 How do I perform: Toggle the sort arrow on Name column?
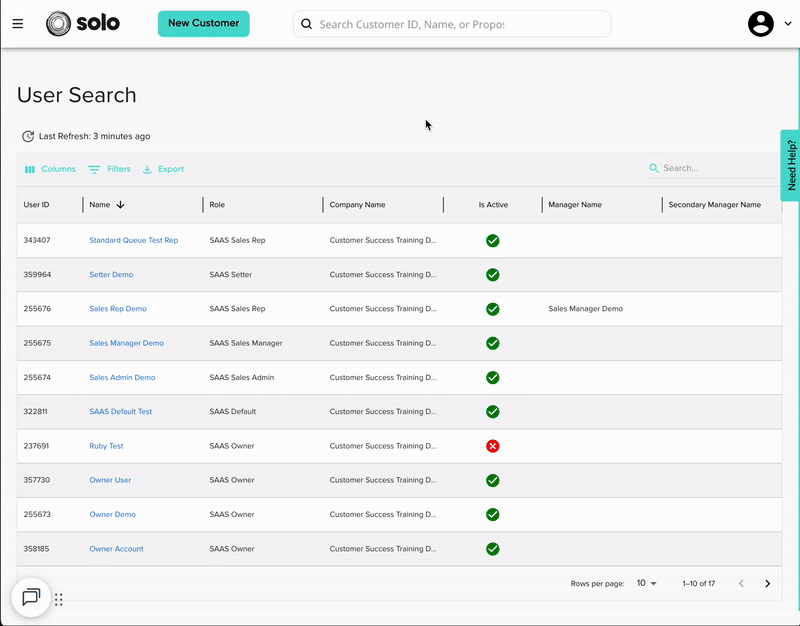[x=121, y=205]
